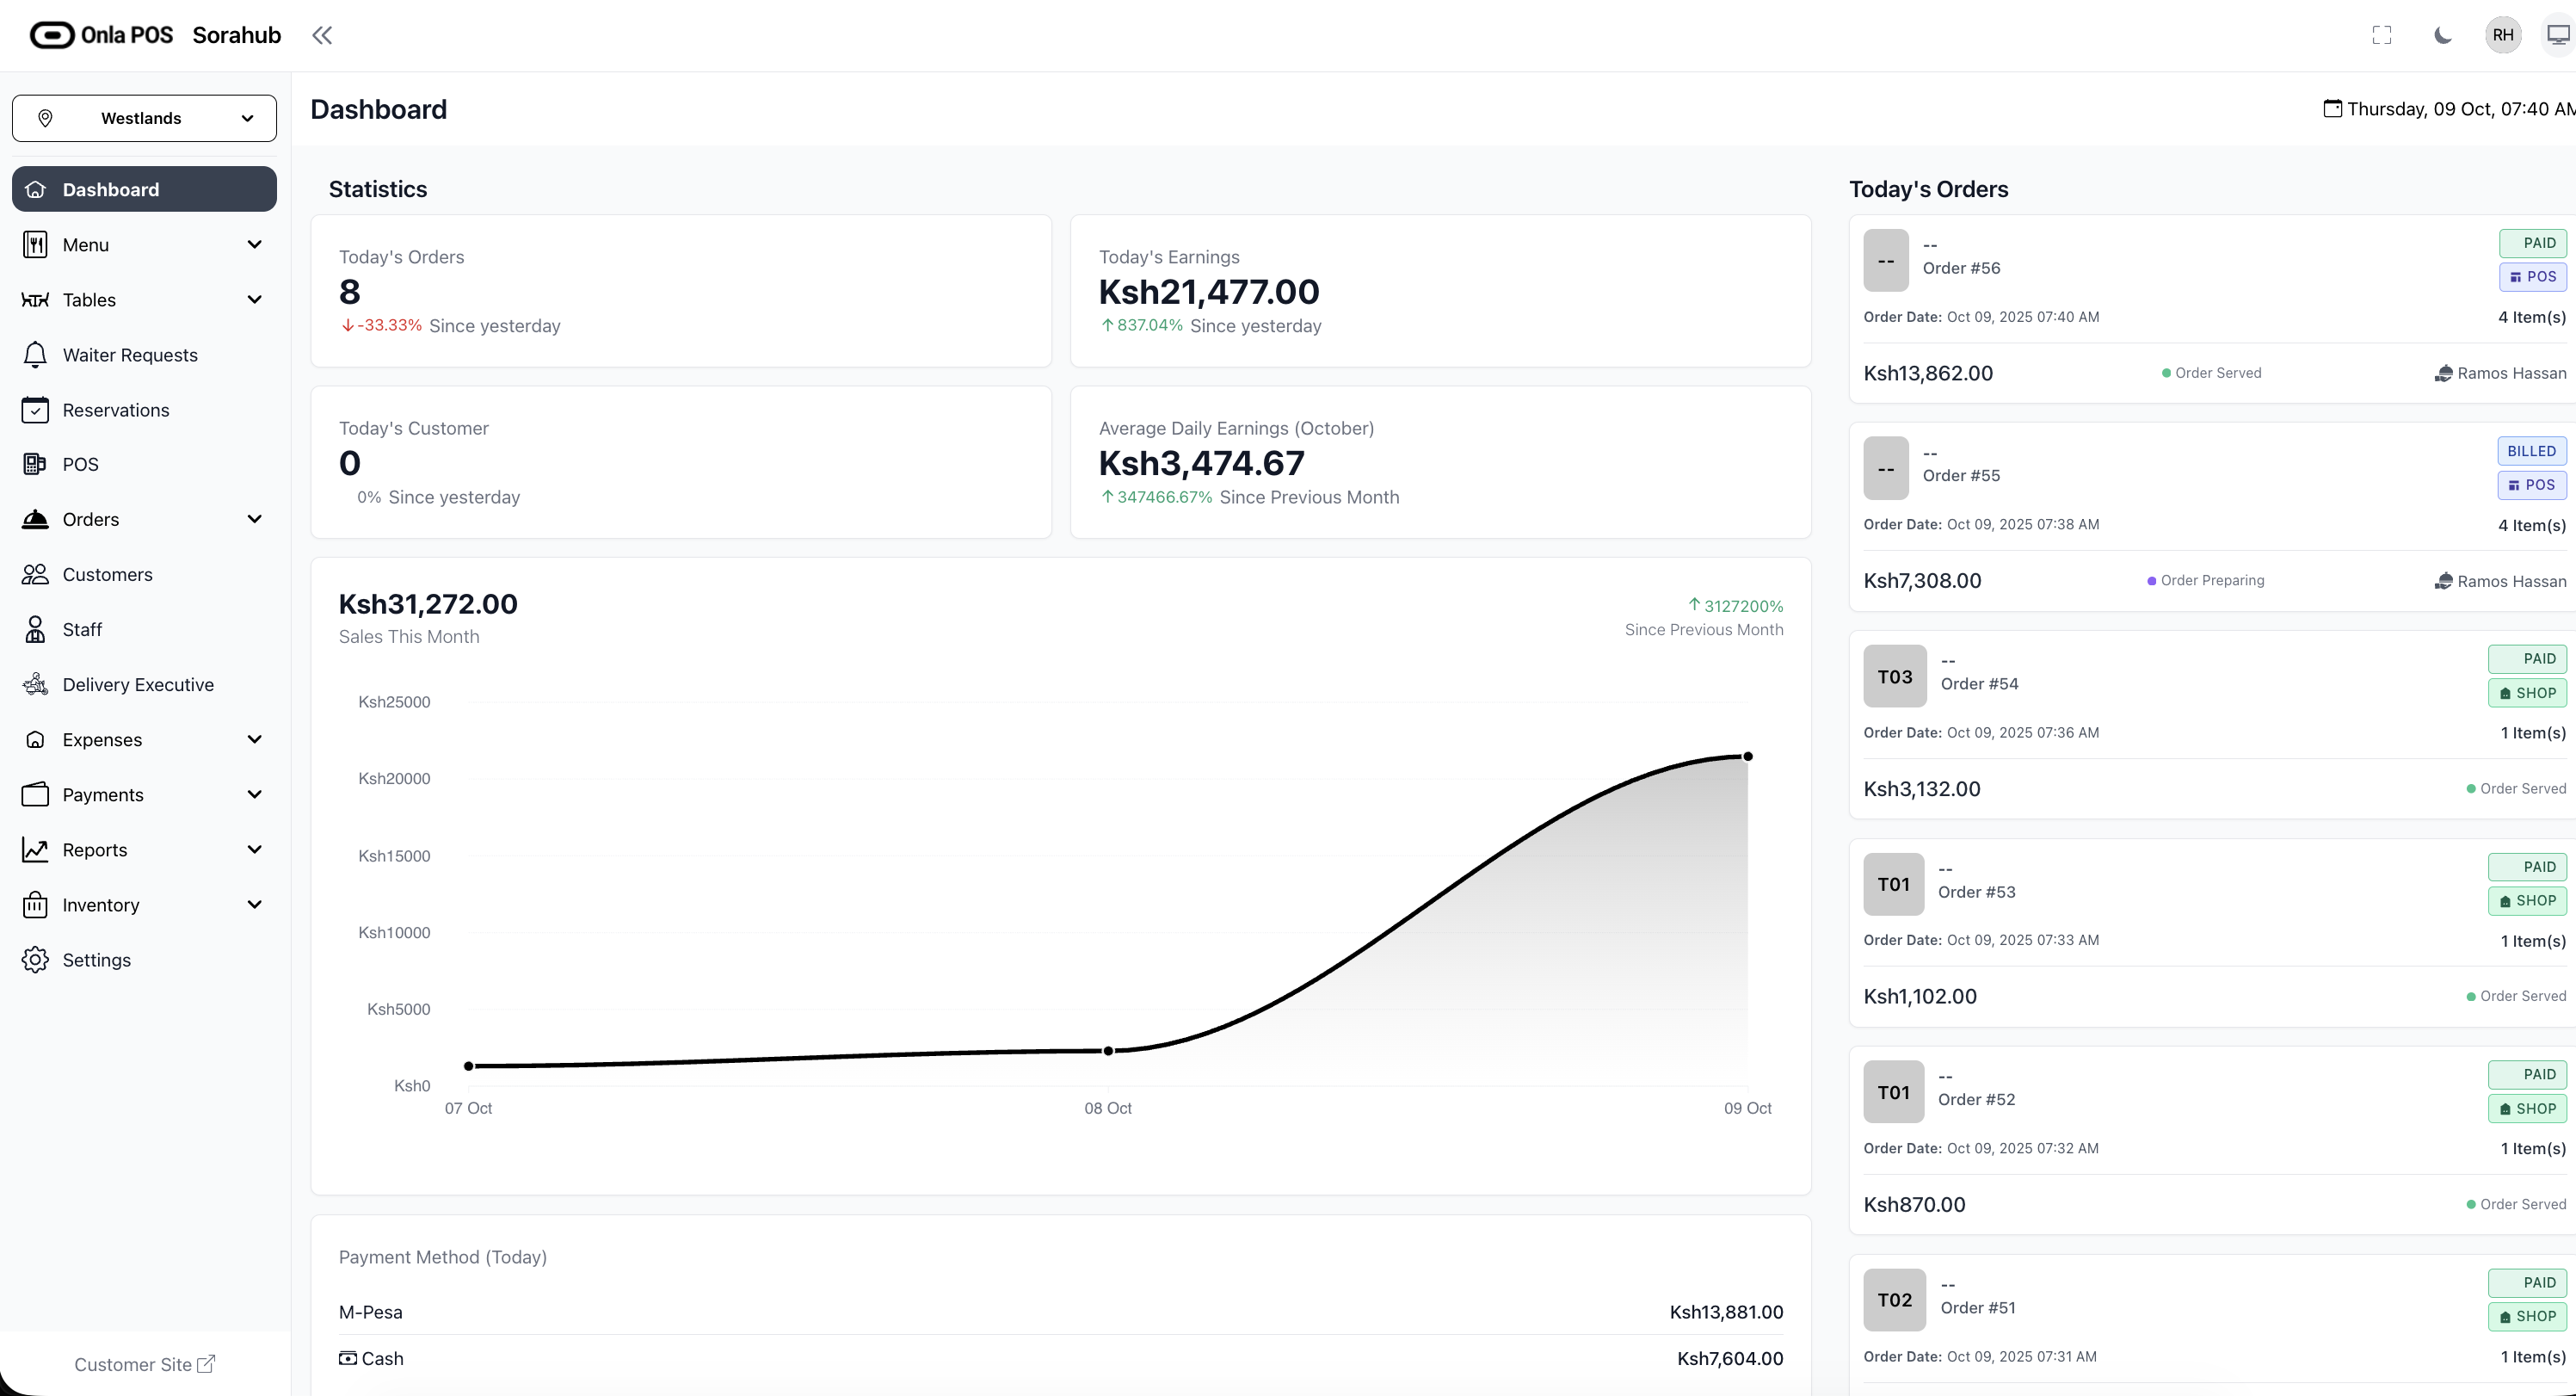The width and height of the screenshot is (2576, 1396).
Task: Open Delivery Executive scooter icon
Action: coord(35,684)
